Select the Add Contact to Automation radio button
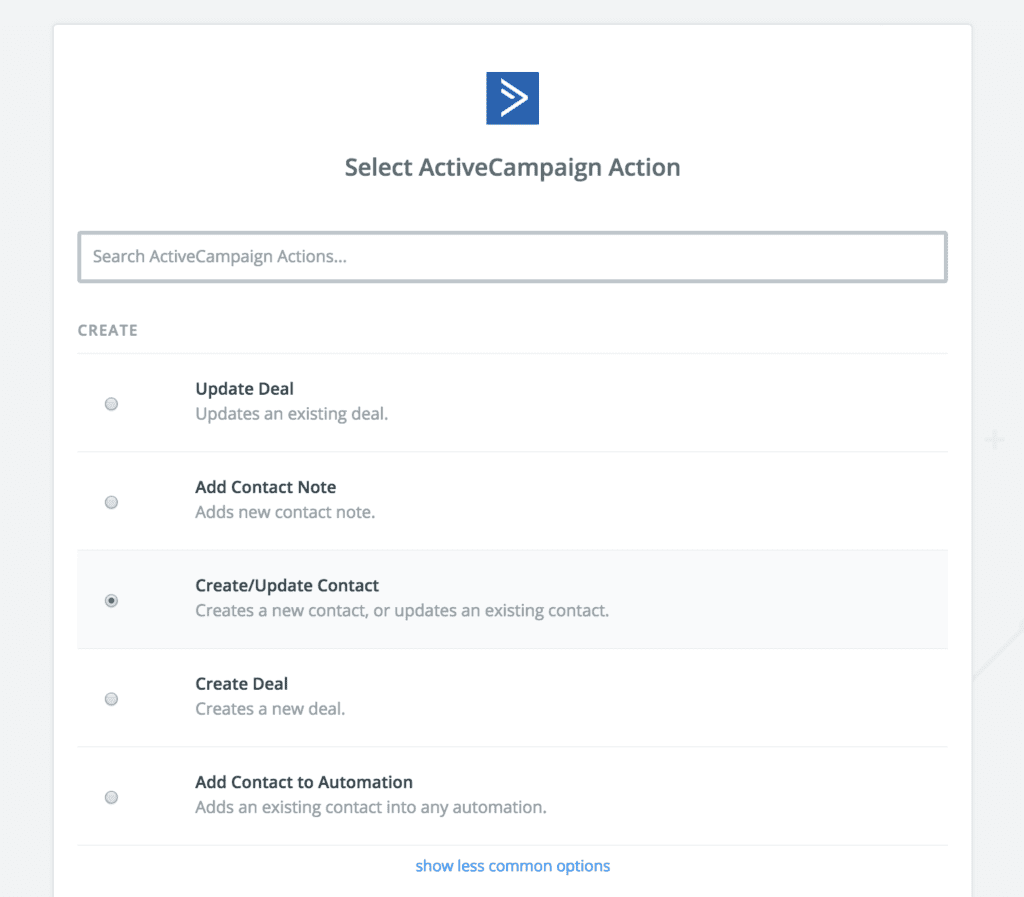1024x897 pixels. click(112, 797)
